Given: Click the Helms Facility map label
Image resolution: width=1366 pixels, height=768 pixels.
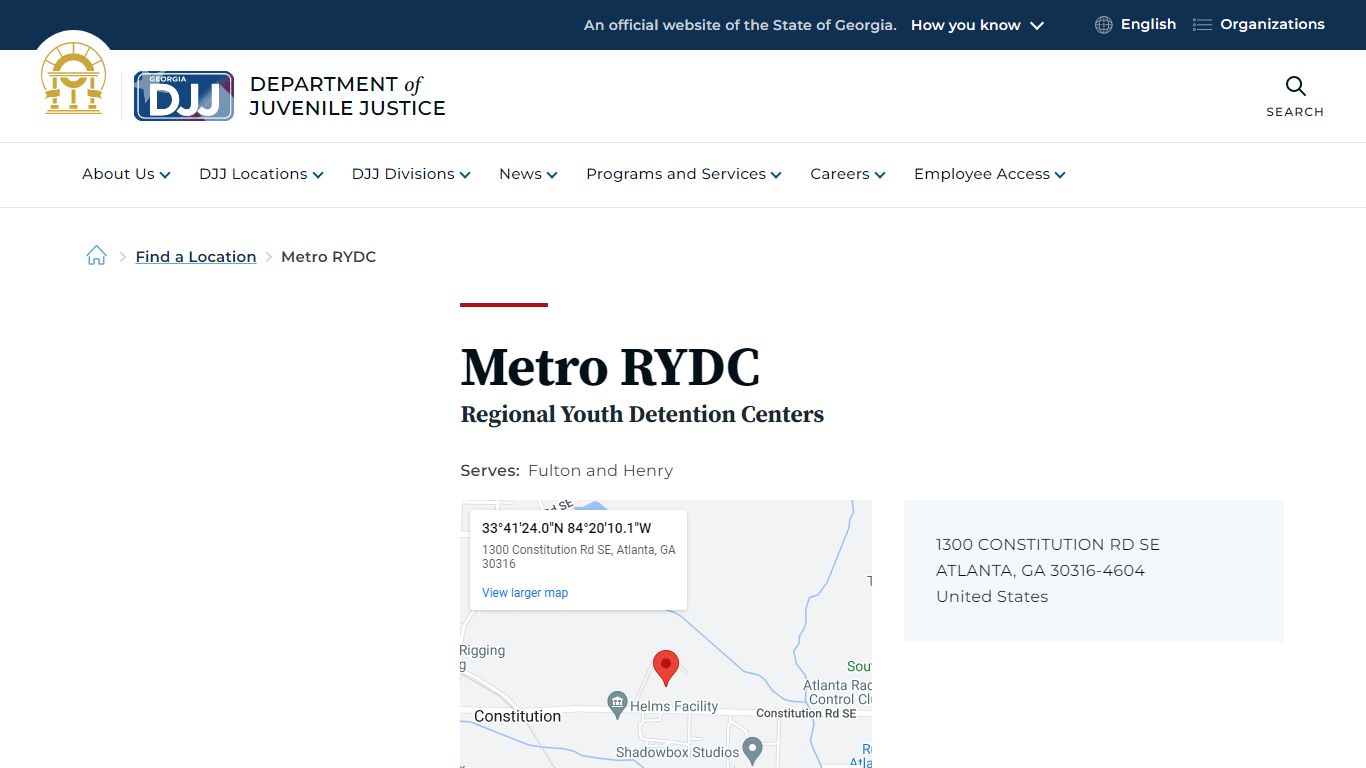Looking at the screenshot, I should pos(674,706).
